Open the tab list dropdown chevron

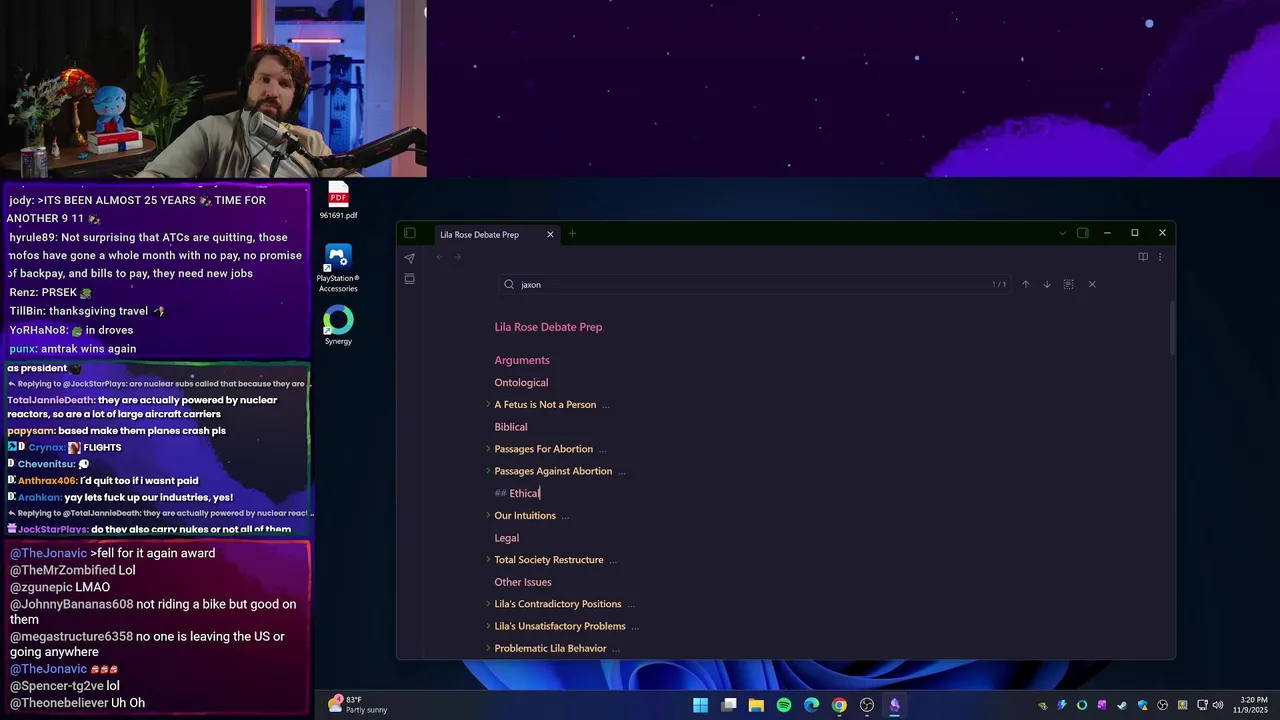1062,233
